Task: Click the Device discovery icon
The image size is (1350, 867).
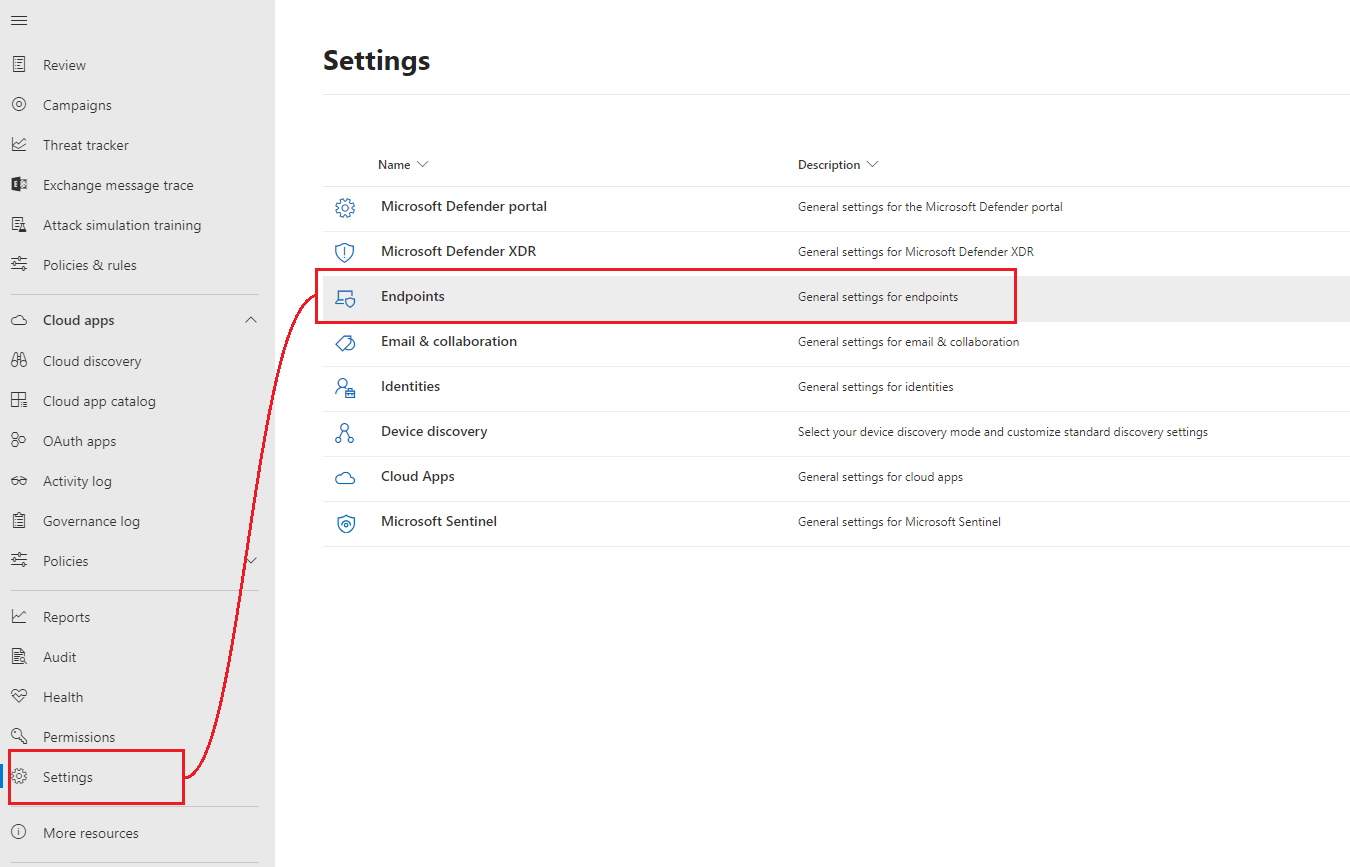Action: coord(345,432)
